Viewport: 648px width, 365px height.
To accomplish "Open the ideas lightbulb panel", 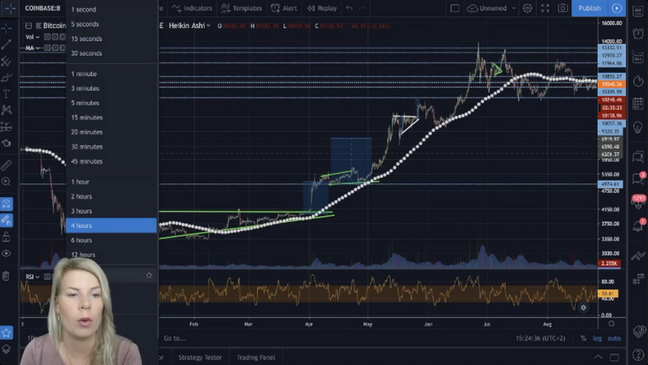I will pyautogui.click(x=638, y=127).
